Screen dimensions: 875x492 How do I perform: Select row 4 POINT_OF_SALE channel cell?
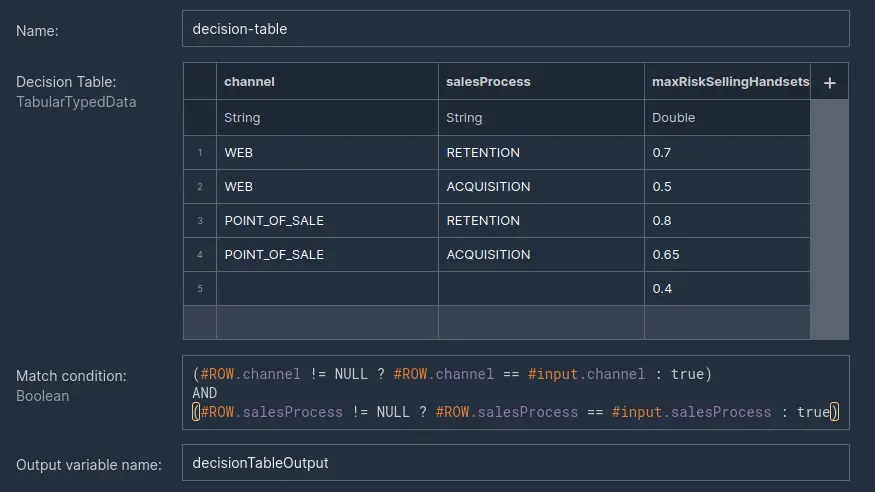click(x=327, y=254)
